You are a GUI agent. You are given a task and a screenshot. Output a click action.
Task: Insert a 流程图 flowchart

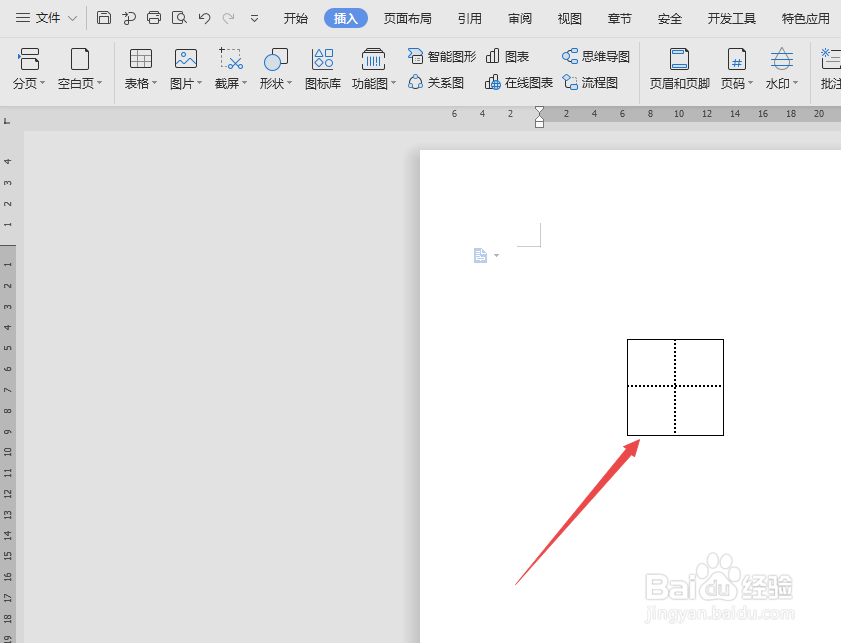coord(590,83)
